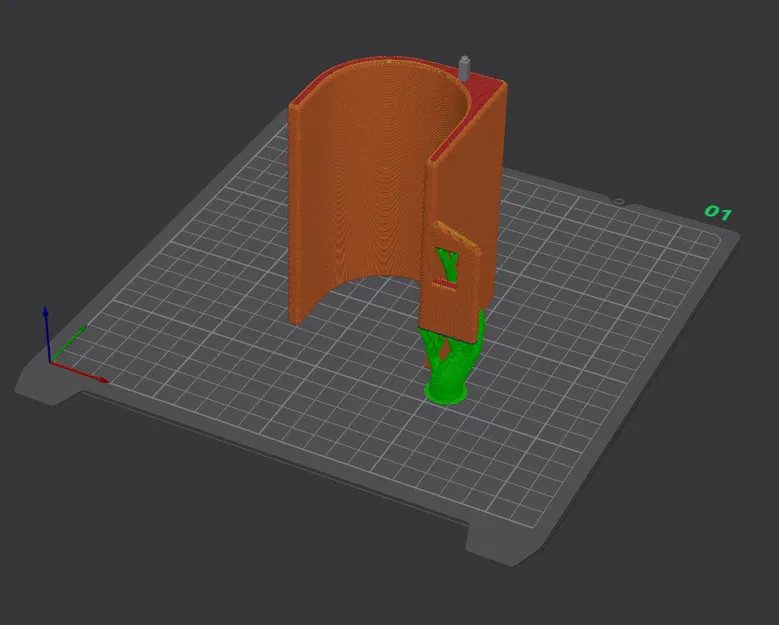The image size is (779, 625).
Task: Click the red X axis arrow
Action: tap(79, 372)
